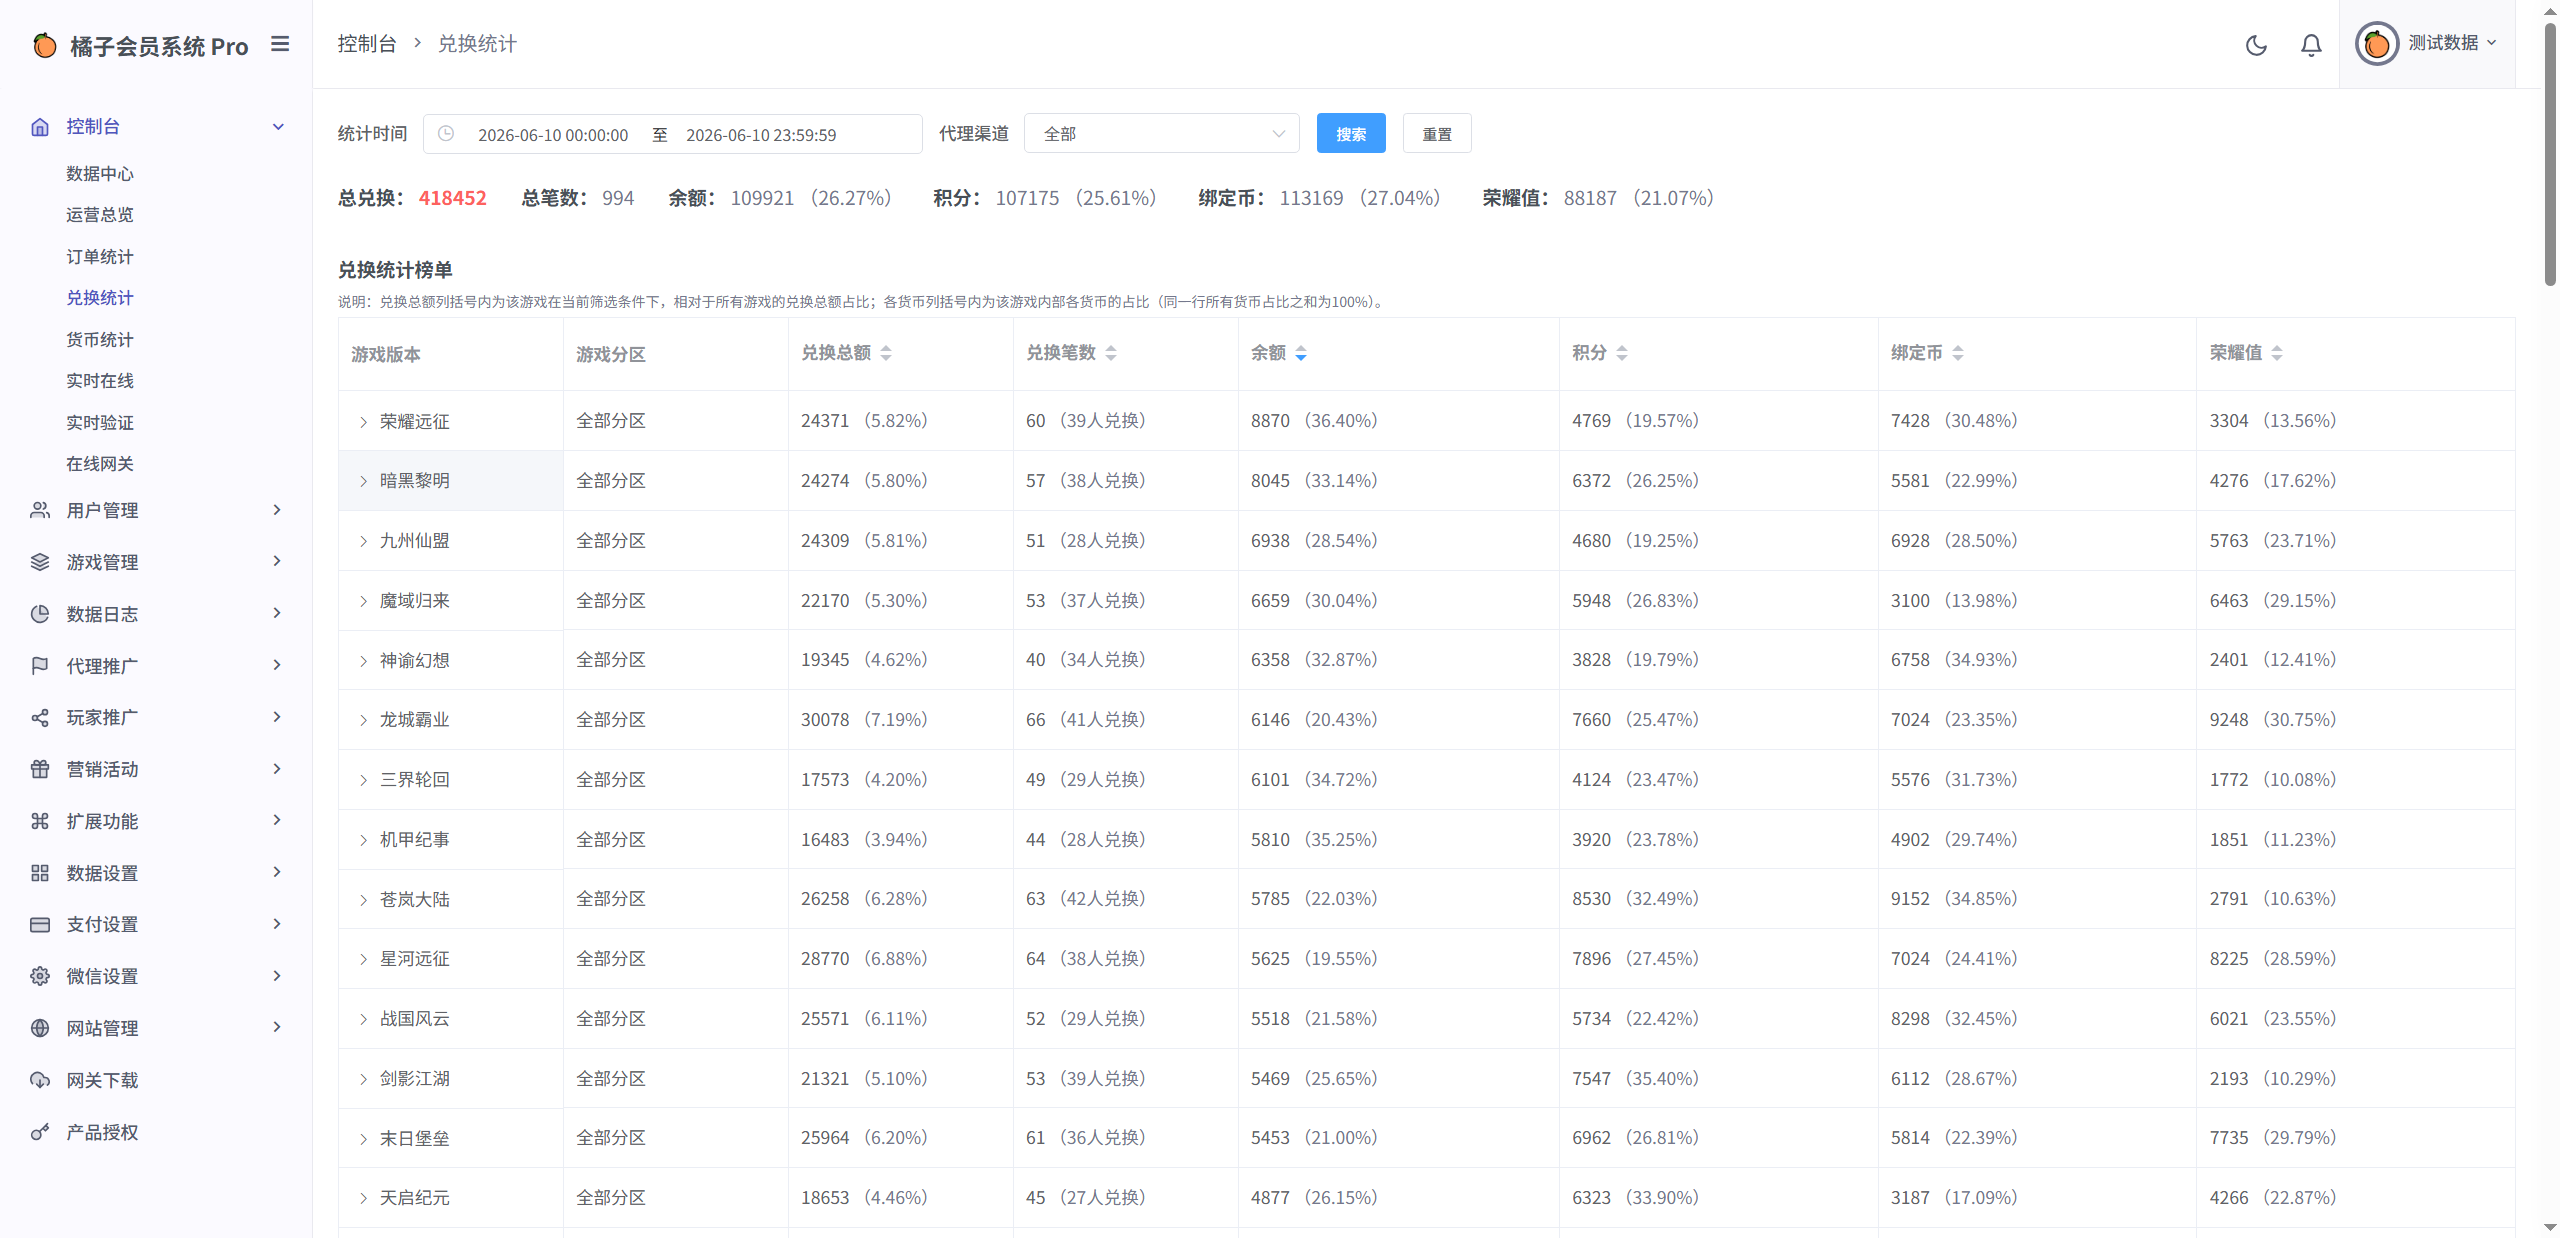This screenshot has width=2560, height=1238.
Task: Open 运营总览 menu item
Action: click(x=100, y=215)
